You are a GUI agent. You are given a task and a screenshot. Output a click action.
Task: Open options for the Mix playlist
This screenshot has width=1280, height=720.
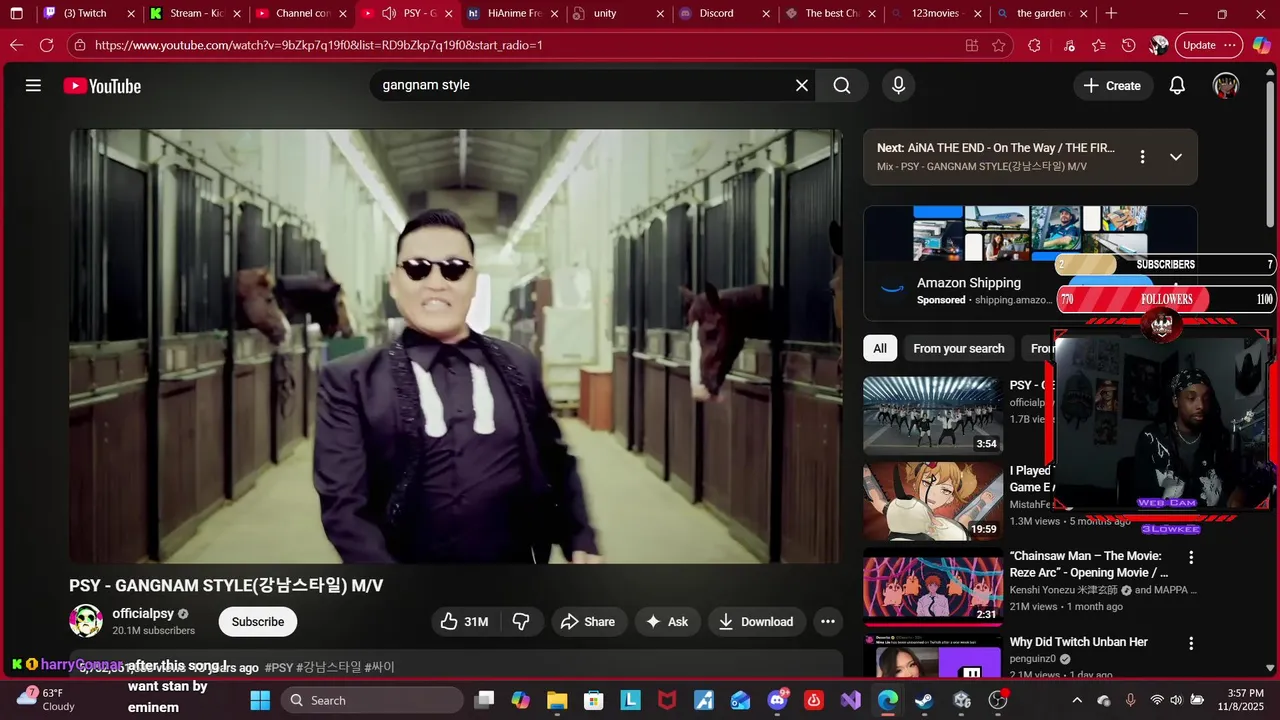[1142, 157]
